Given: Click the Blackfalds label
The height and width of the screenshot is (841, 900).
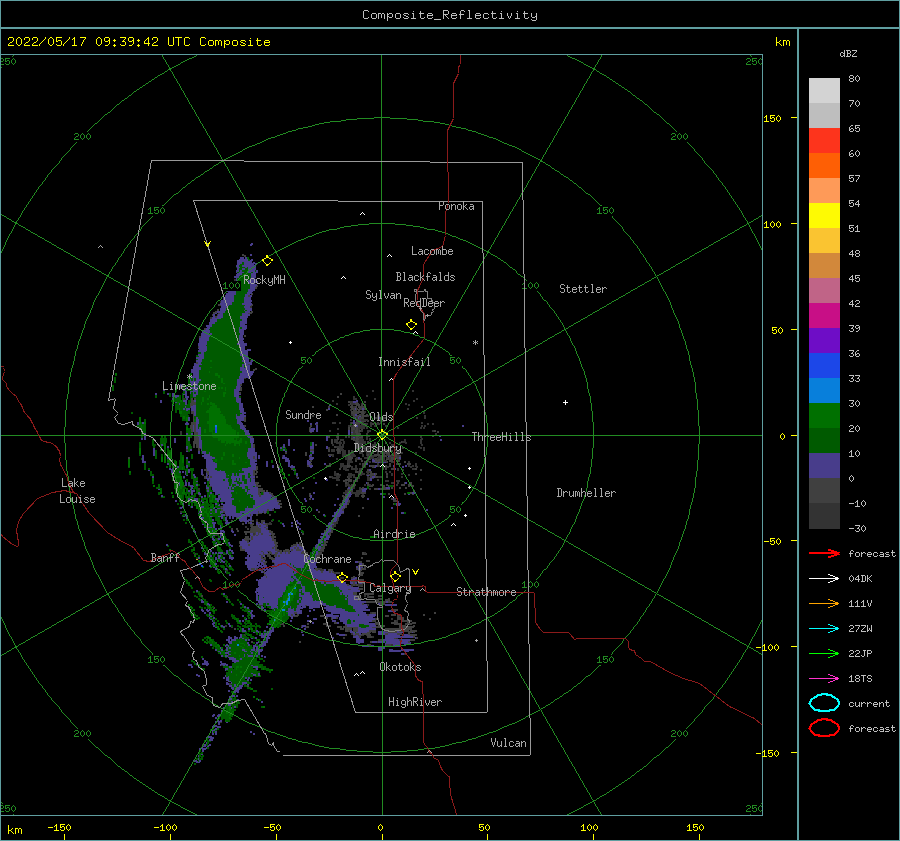Looking at the screenshot, I should click(425, 277).
